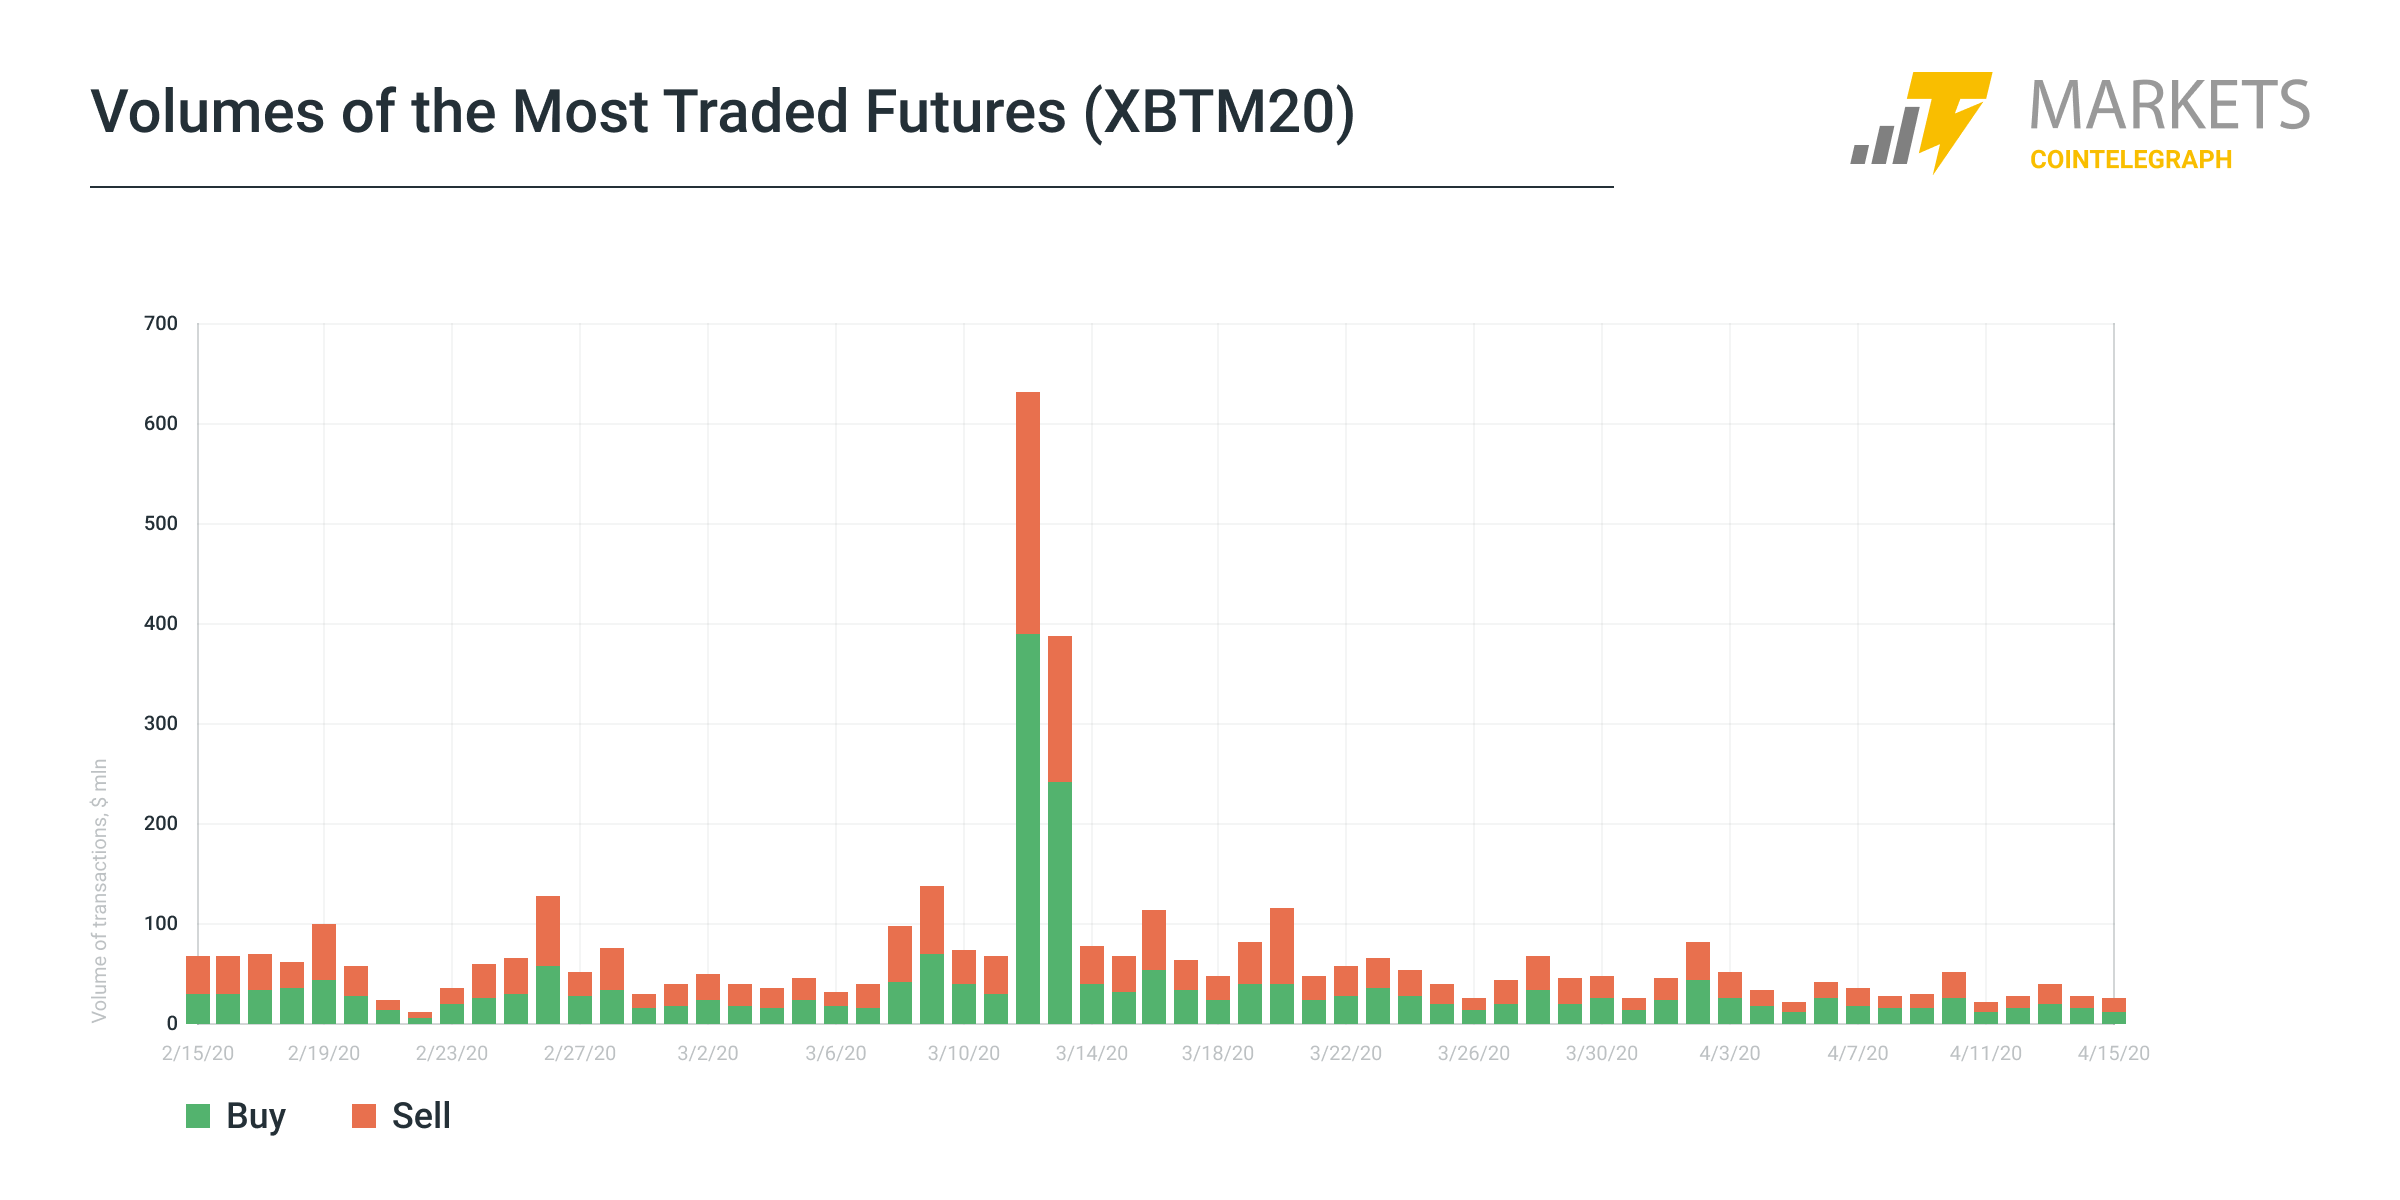This screenshot has height=1200, width=2400.
Task: Click the orange Sell legend square
Action: click(364, 1116)
